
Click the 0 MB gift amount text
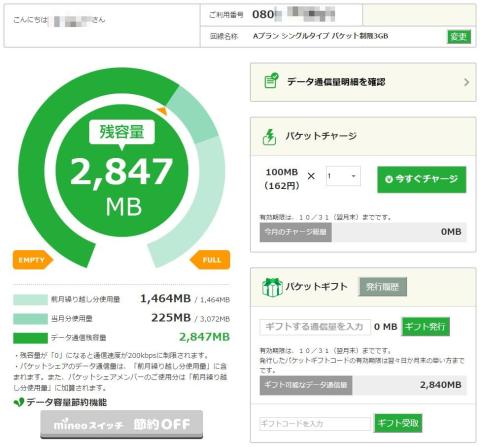(386, 327)
